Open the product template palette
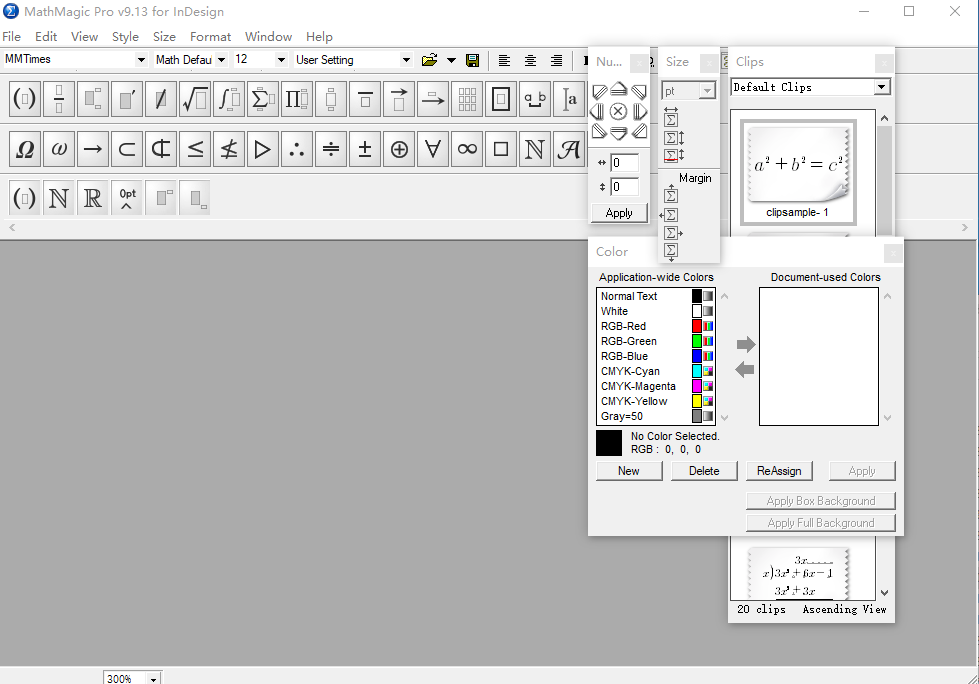This screenshot has width=979, height=684. click(297, 99)
